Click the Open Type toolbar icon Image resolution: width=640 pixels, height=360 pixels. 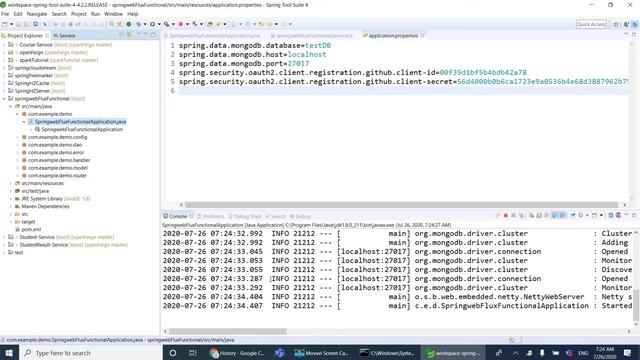click(x=210, y=24)
